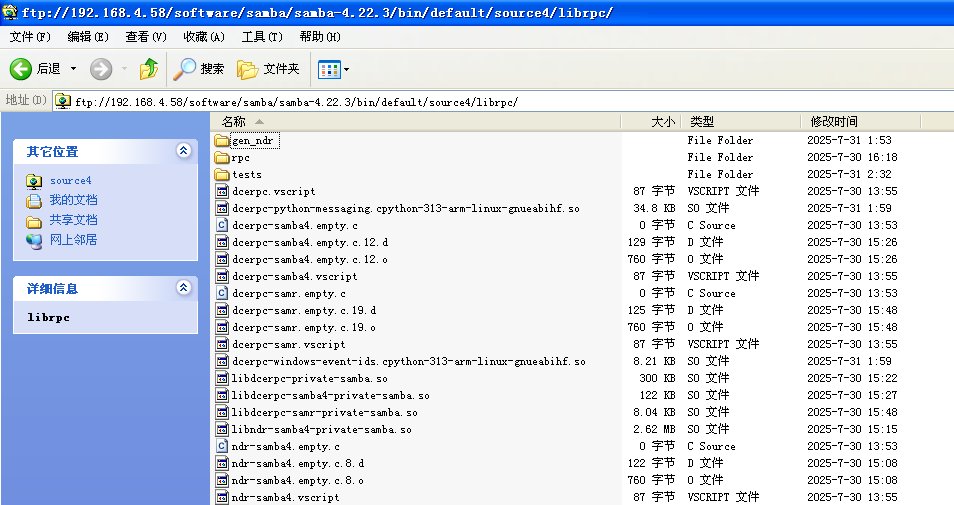
Task: Sort by the 类型 column header
Action: 740,122
